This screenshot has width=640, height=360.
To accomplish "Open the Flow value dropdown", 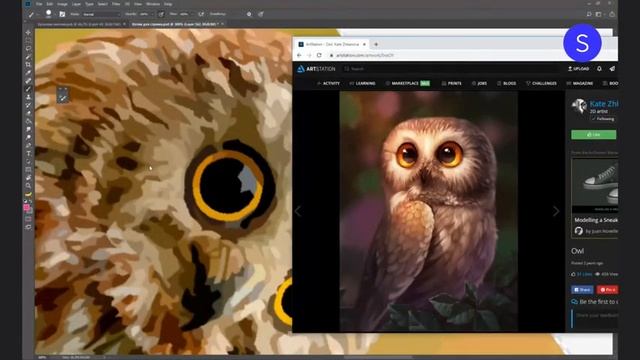I will point(193,14).
